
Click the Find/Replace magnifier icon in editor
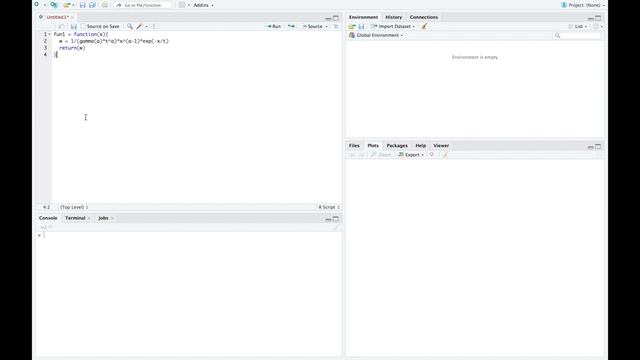tap(130, 27)
